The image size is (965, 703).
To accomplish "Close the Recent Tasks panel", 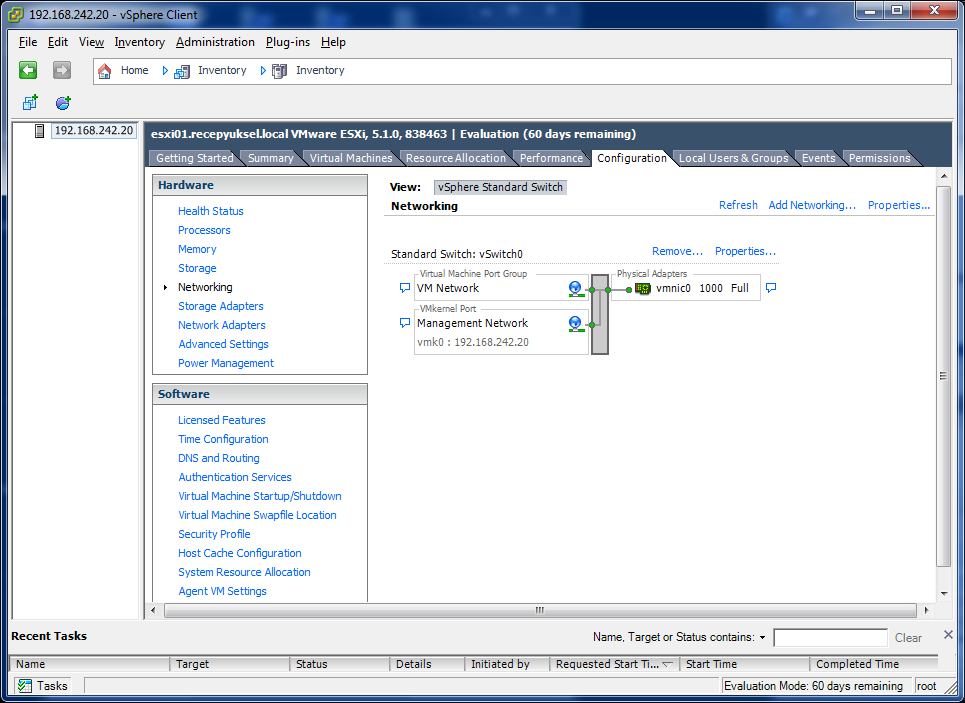I will [948, 635].
